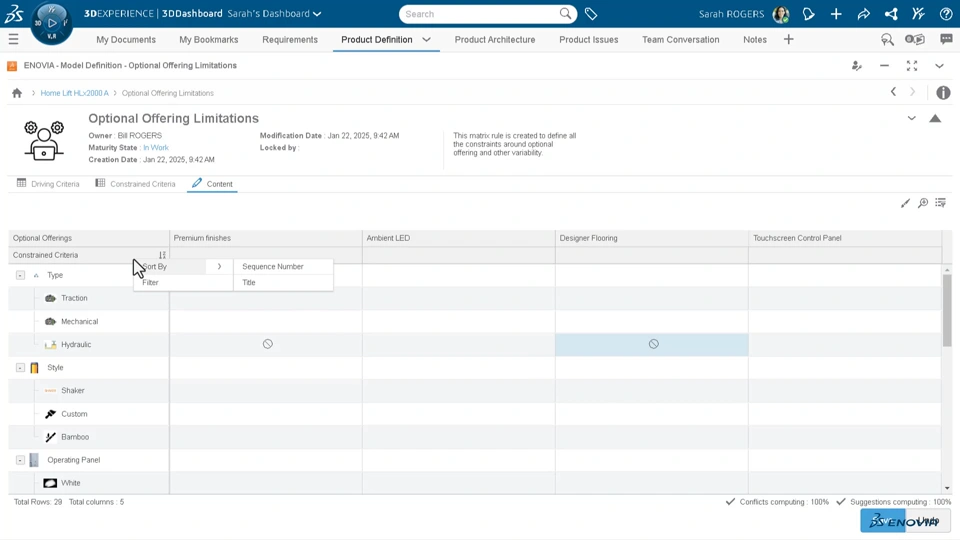Screen dimensions: 960x540
Task: Open the tools and settings icon in top bar
Action: click(x=918, y=13)
